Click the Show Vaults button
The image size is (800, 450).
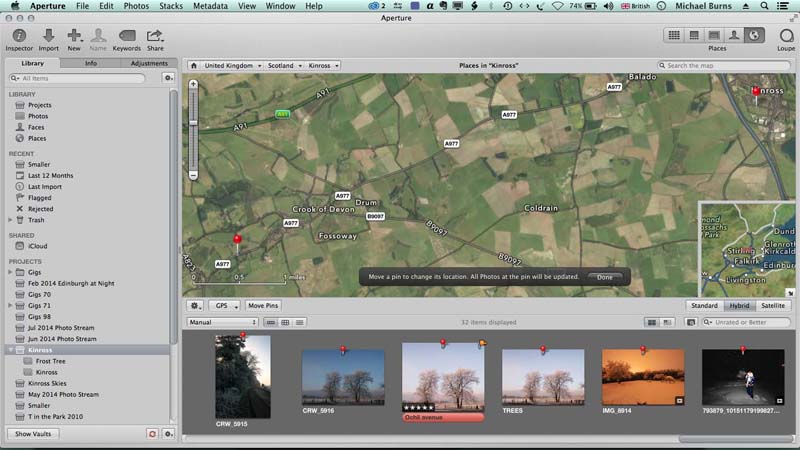pyautogui.click(x=33, y=434)
